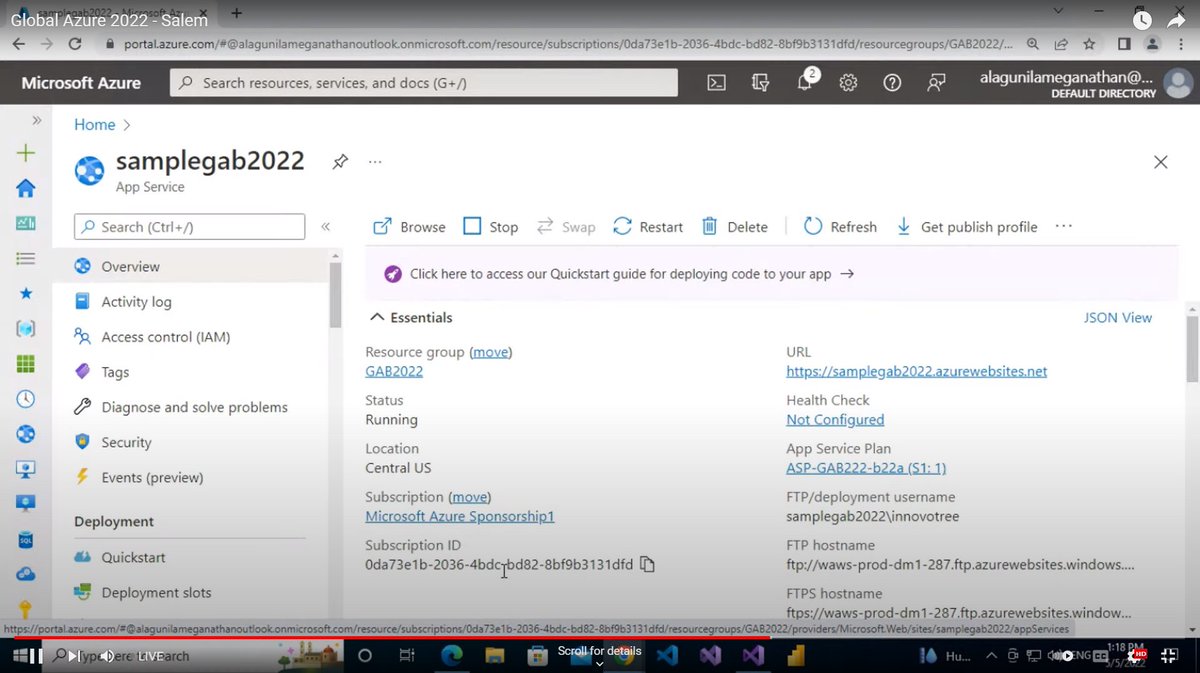Screen dimensions: 1200x673
Task: Open account menu alagunilameganathan
Action: point(1087,83)
